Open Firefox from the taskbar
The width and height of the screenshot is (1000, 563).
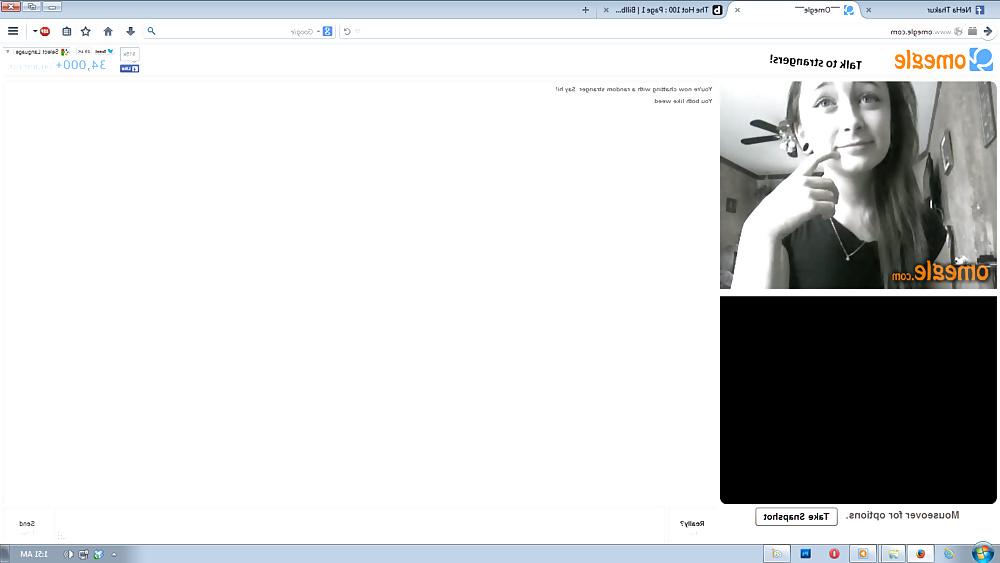coord(920,553)
